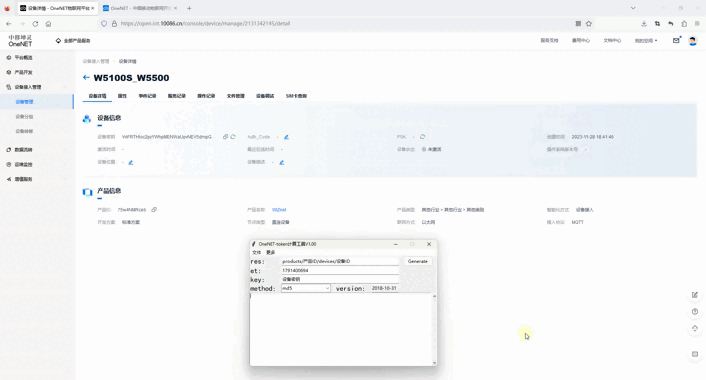Switch to the 操作记录 tab

coord(206,96)
